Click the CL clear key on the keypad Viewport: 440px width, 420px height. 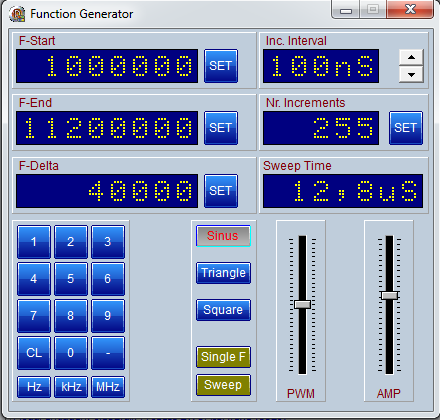[34, 353]
